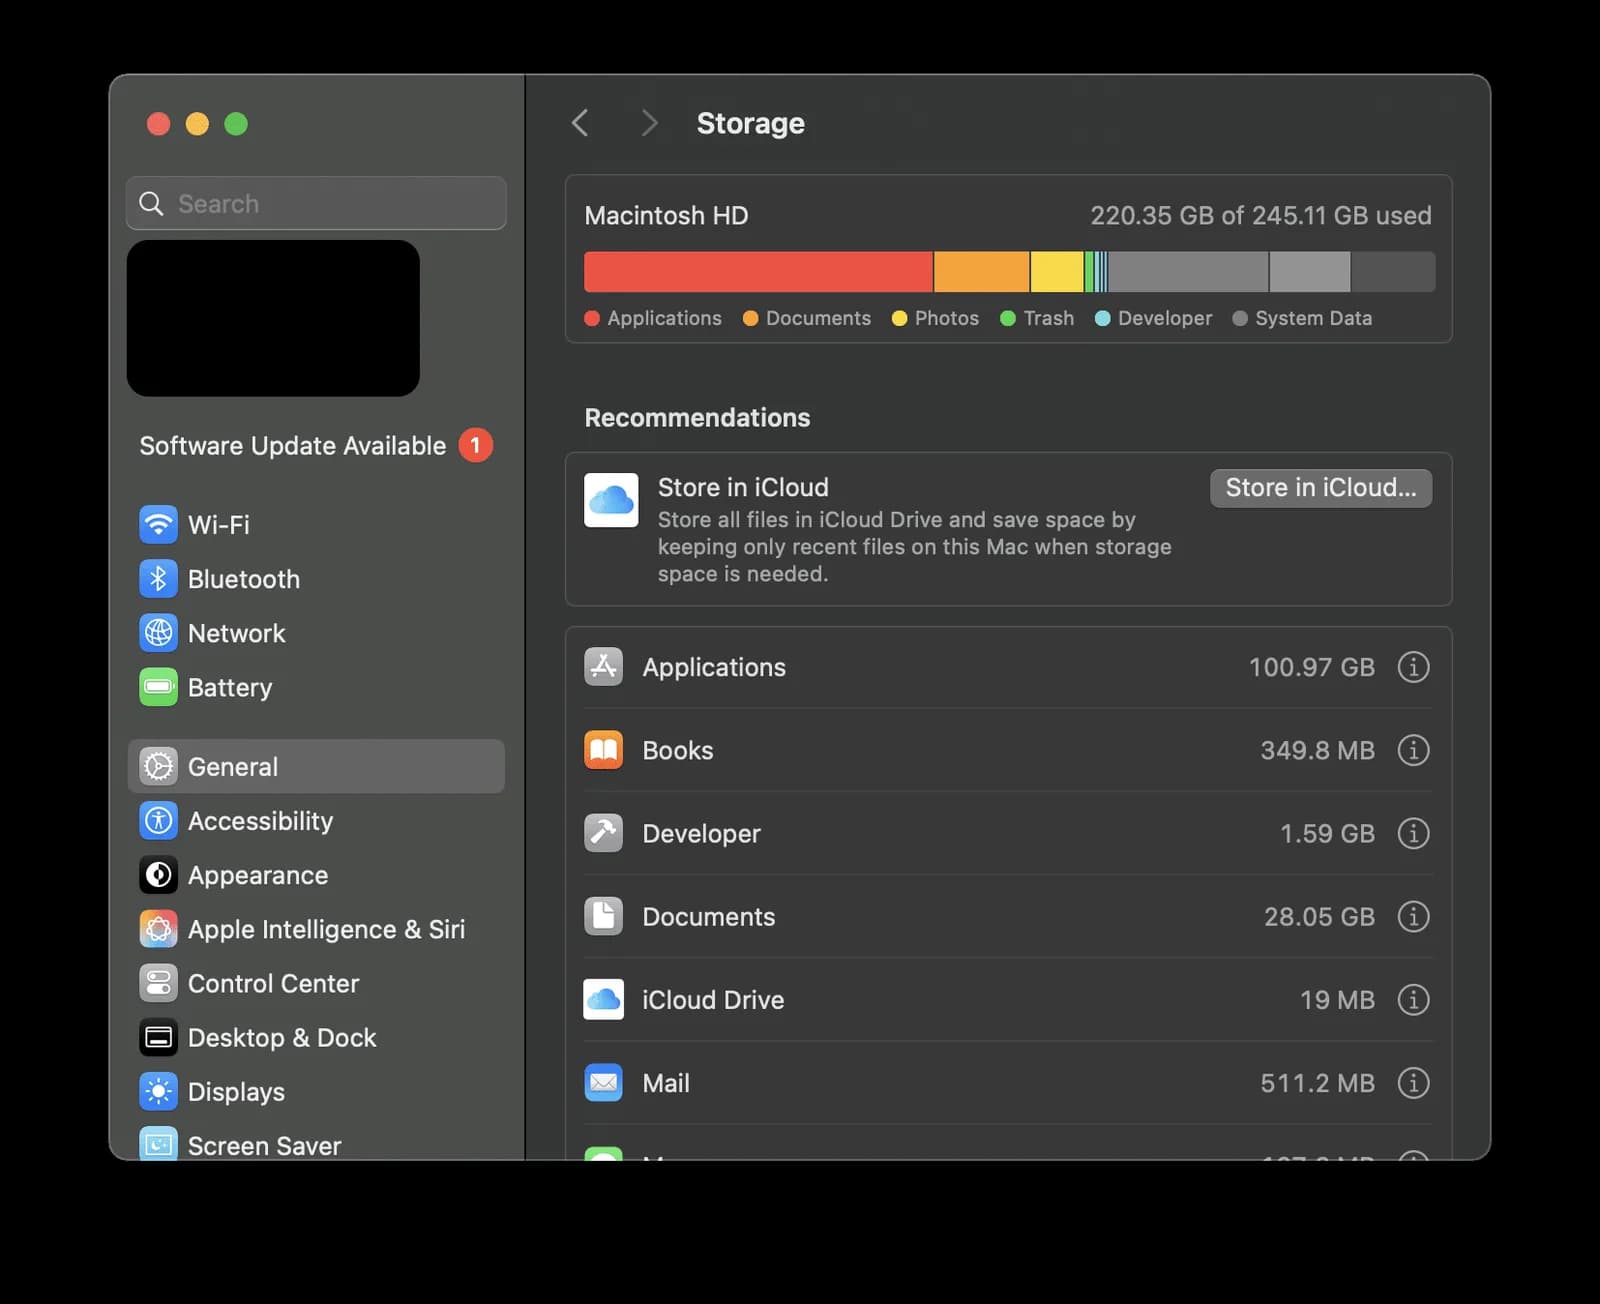Go back with the left chevron
Screen dimensions: 1600x1304
[x=580, y=123]
